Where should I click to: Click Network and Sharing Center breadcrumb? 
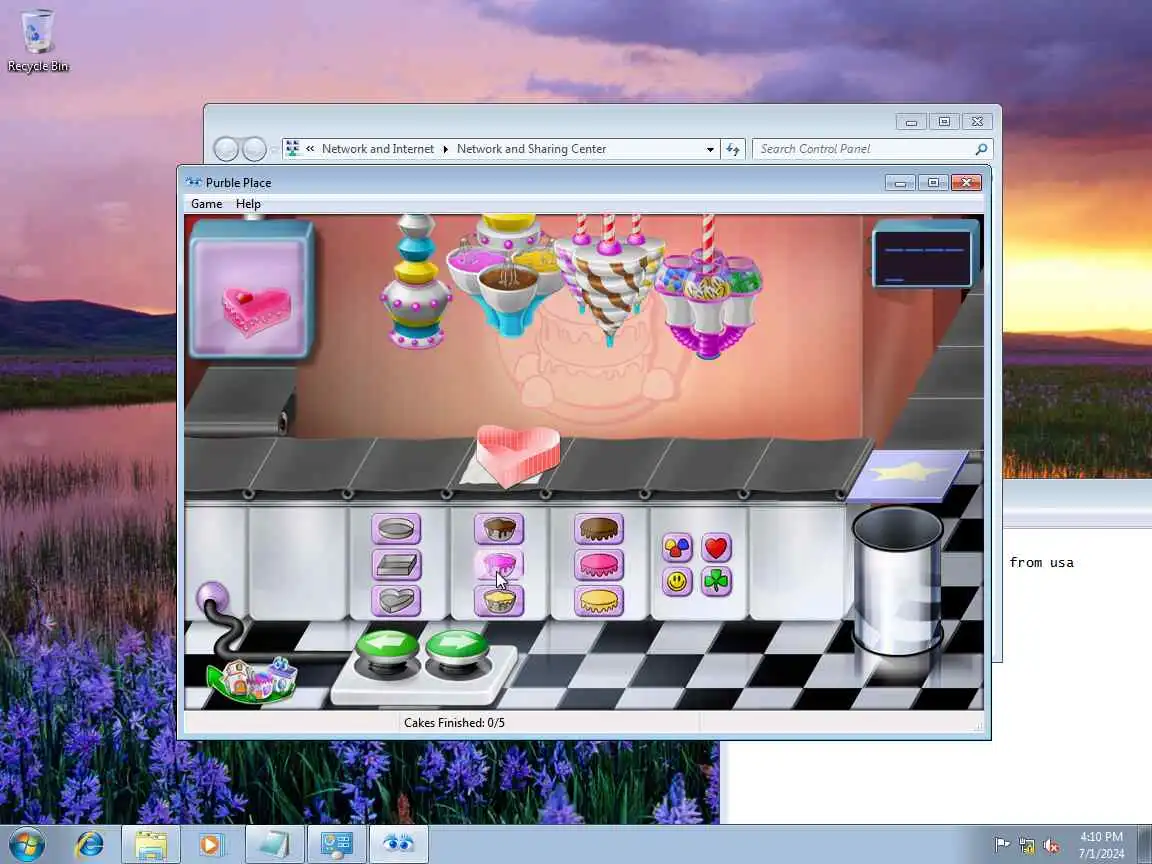pyautogui.click(x=531, y=148)
